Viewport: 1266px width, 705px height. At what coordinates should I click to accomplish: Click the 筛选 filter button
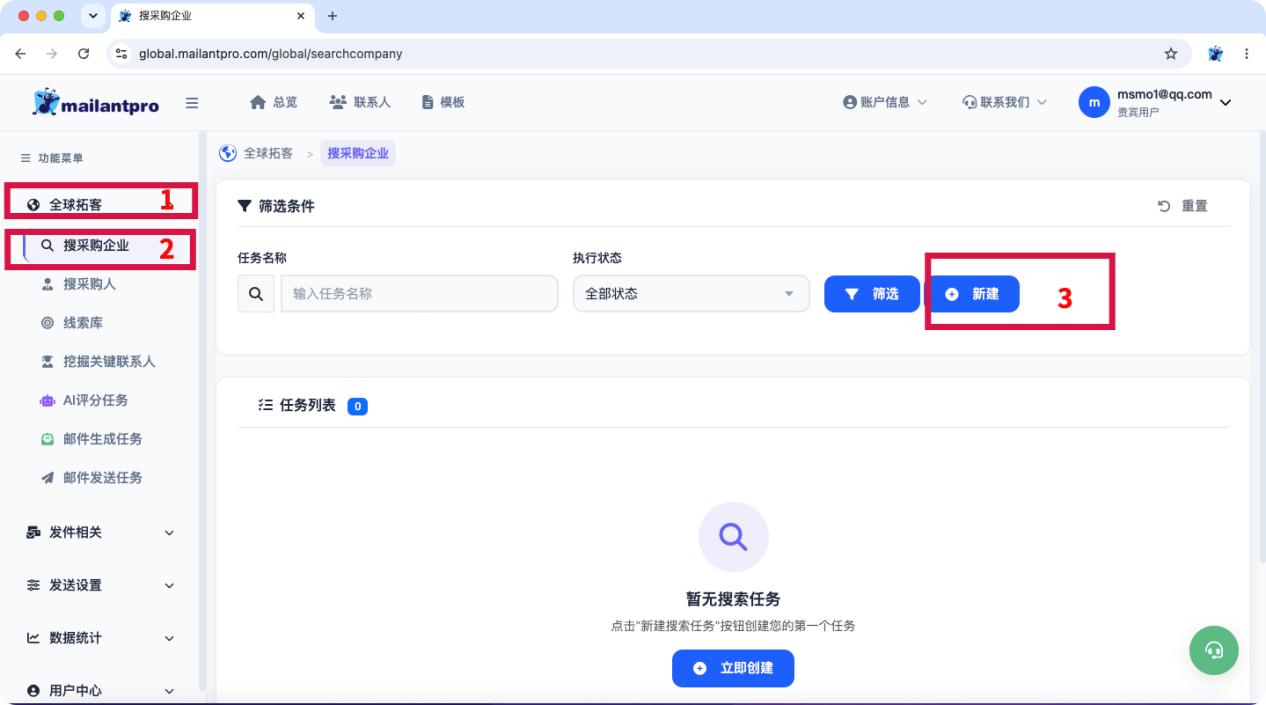(872, 294)
